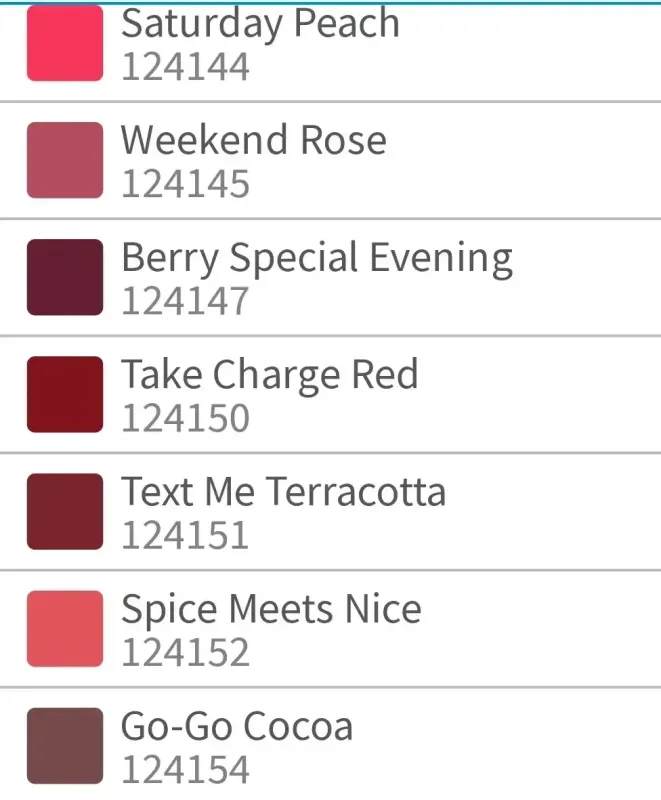The height and width of the screenshot is (800, 661).
Task: Click product code 124145
Action: tap(186, 184)
